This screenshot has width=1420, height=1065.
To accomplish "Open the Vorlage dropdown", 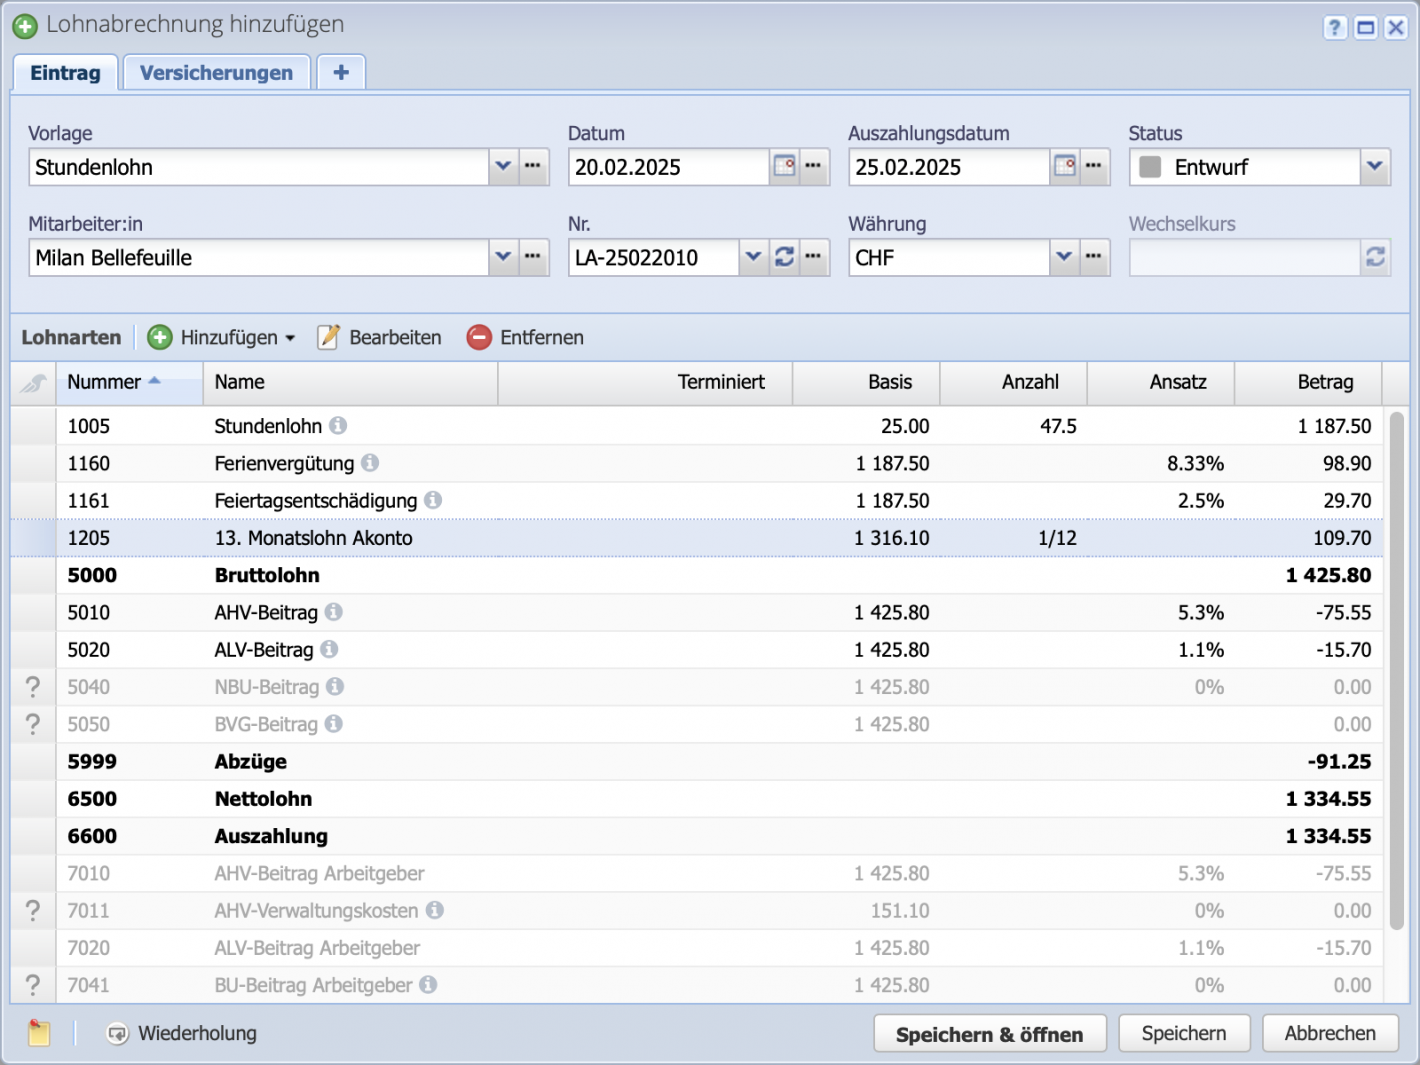I will pyautogui.click(x=503, y=167).
